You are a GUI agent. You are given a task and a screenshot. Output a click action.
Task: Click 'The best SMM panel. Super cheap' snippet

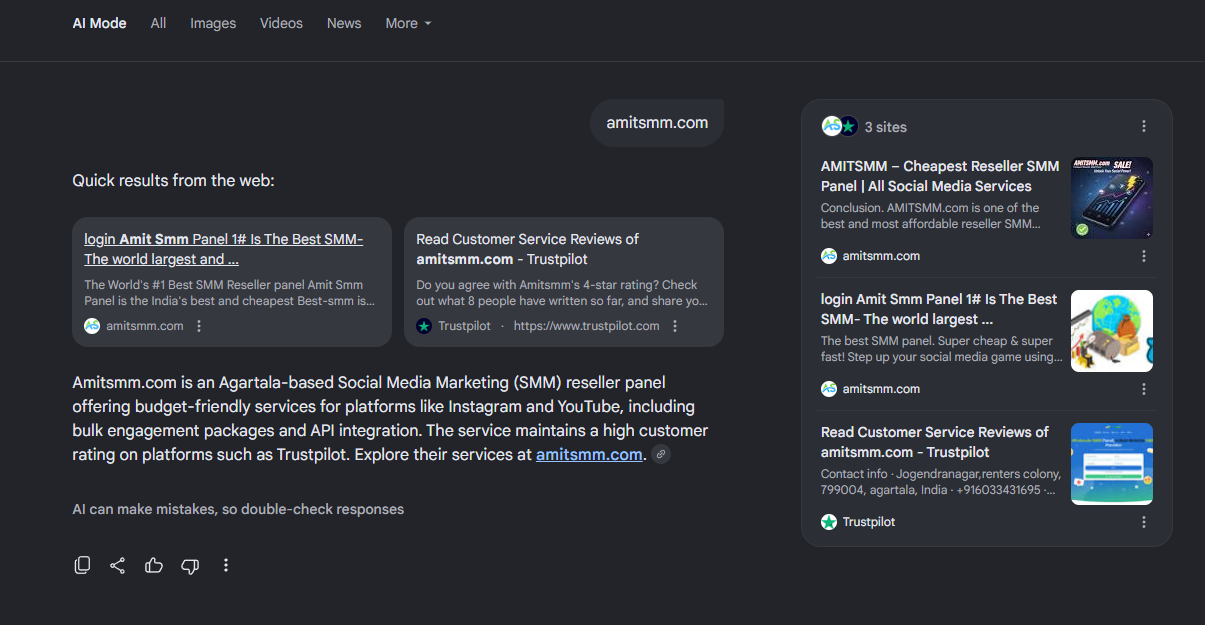[942, 349]
